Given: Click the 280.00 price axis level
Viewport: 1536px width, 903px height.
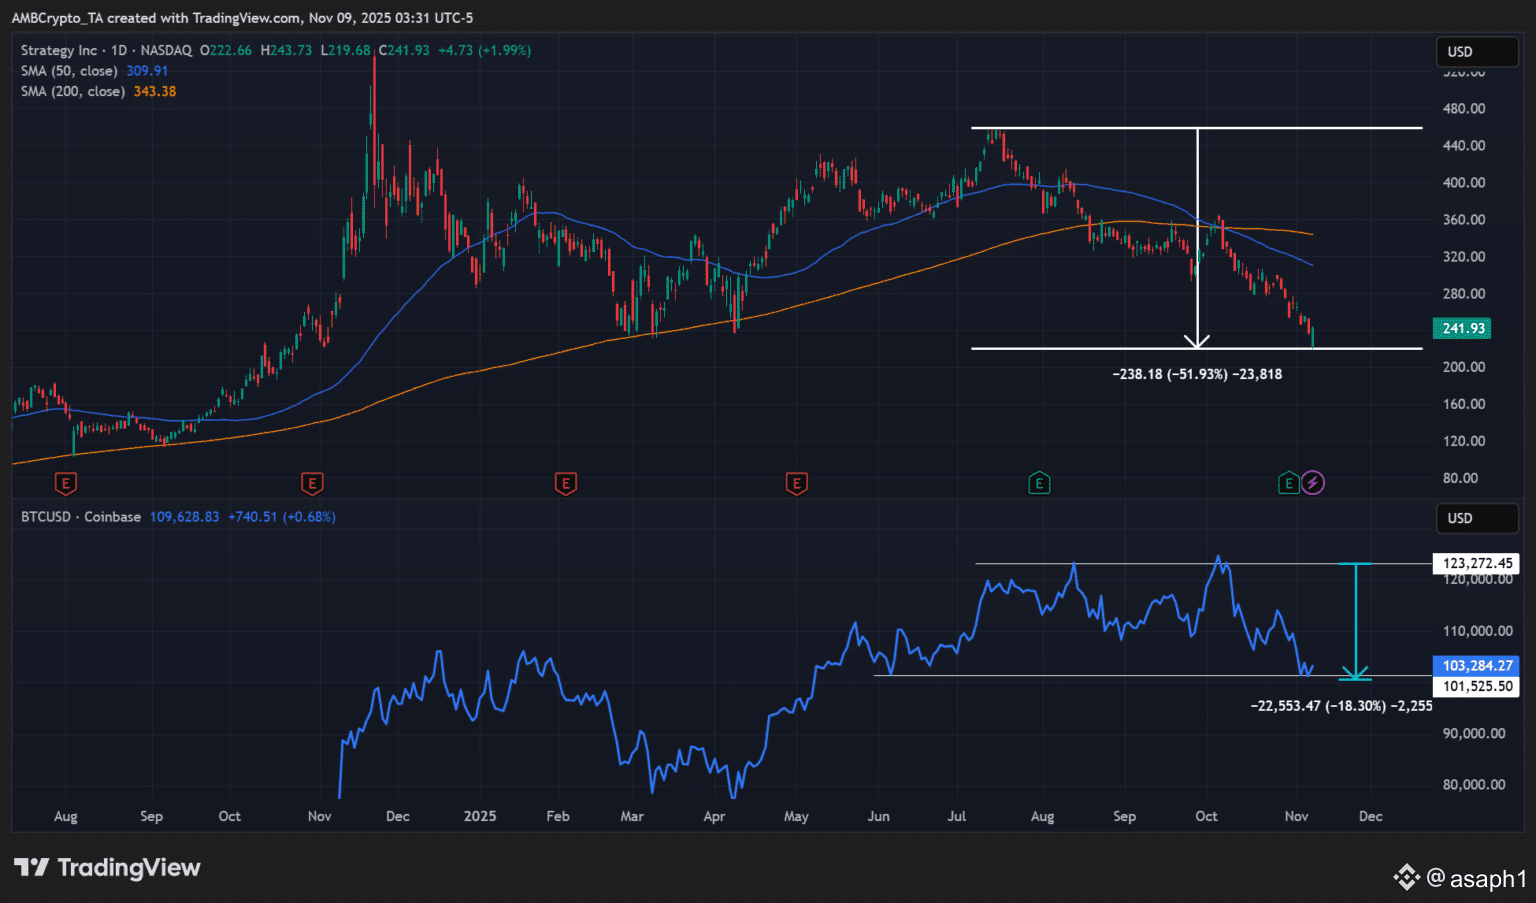Looking at the screenshot, I should click(1464, 294).
